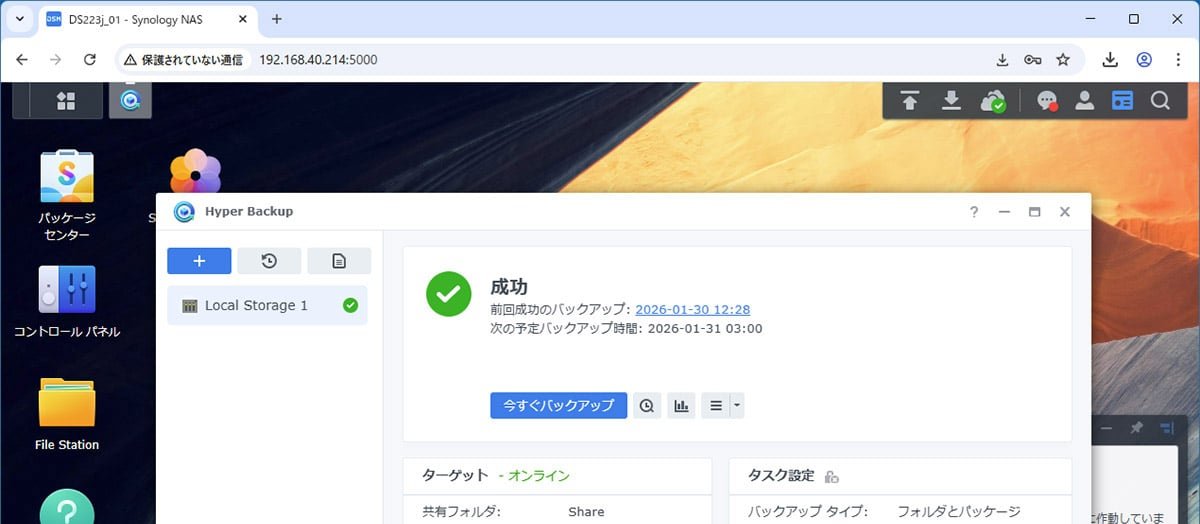Click the address bar showing 192.168.40.214:5000

coord(318,60)
